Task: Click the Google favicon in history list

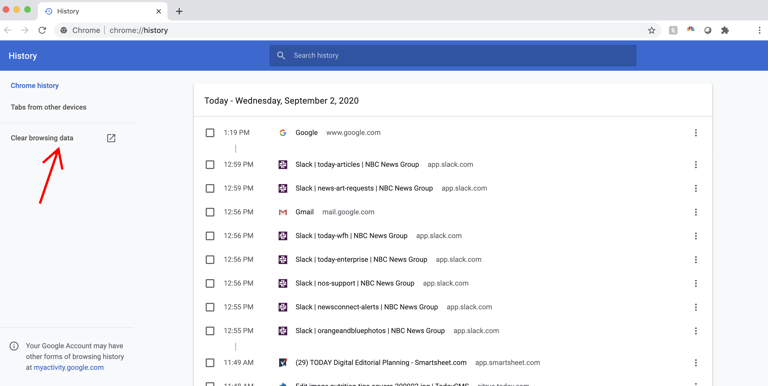Action: click(x=283, y=133)
